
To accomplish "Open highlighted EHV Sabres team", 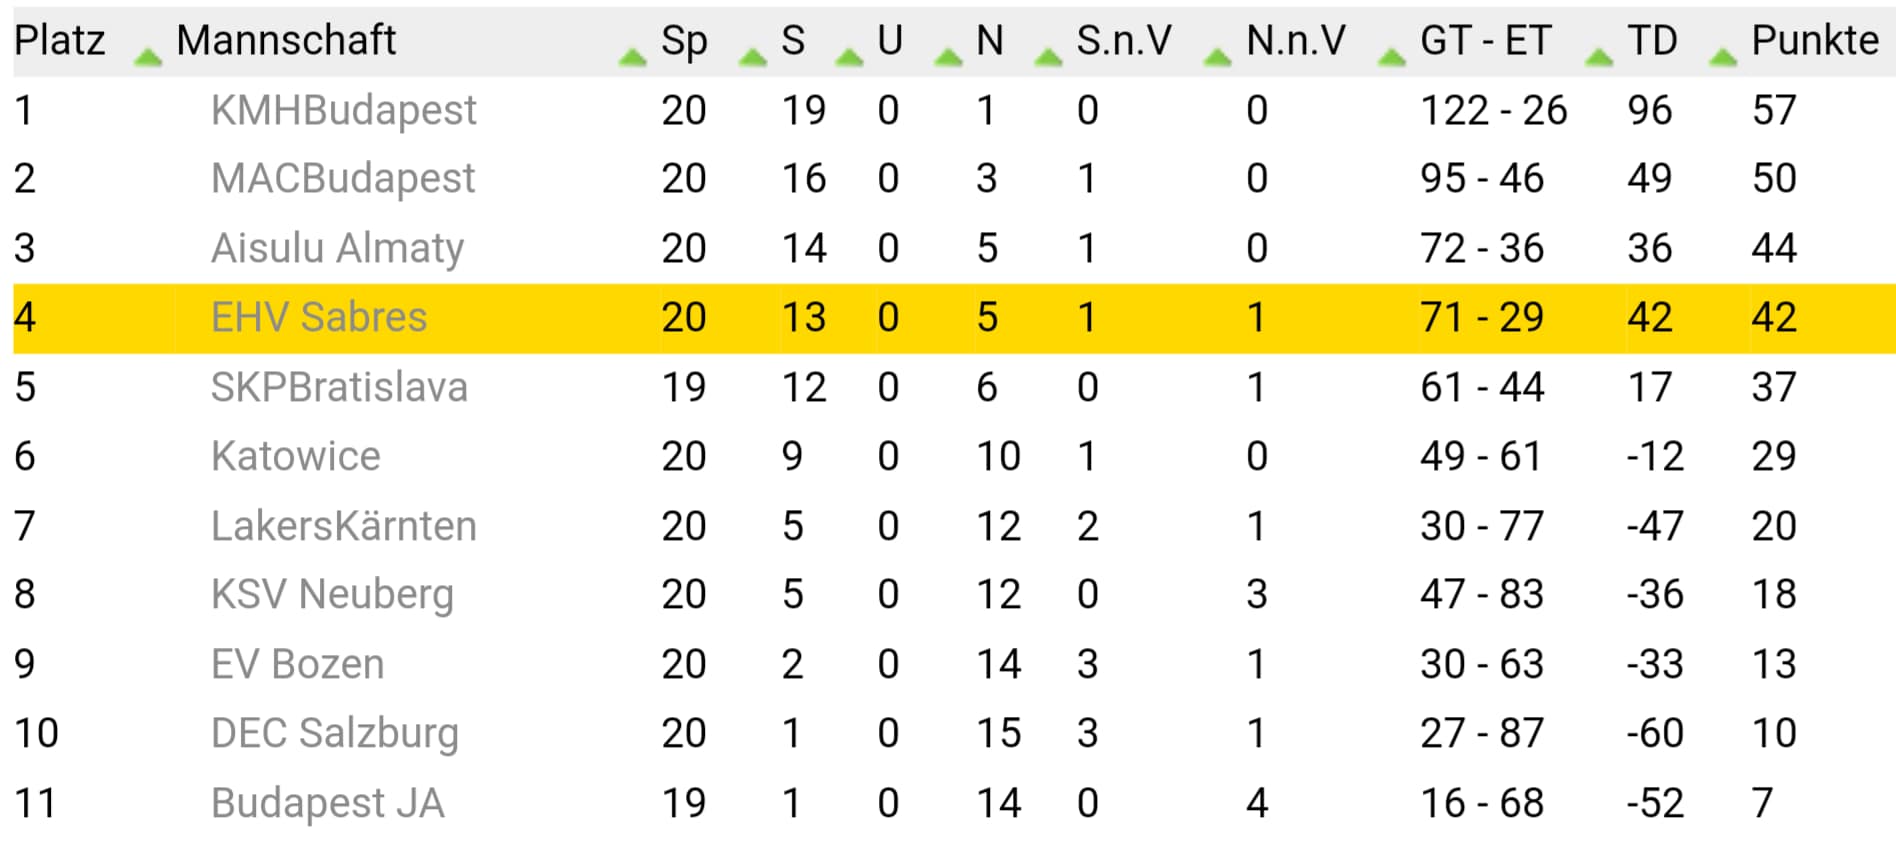I will (319, 317).
